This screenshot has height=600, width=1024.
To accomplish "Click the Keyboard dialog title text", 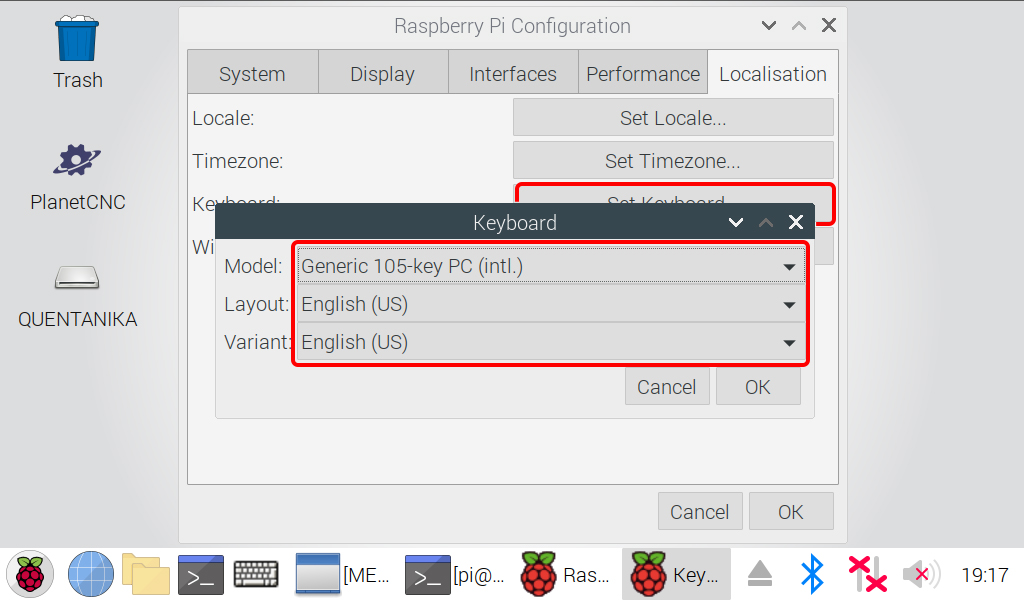I will pyautogui.click(x=515, y=223).
